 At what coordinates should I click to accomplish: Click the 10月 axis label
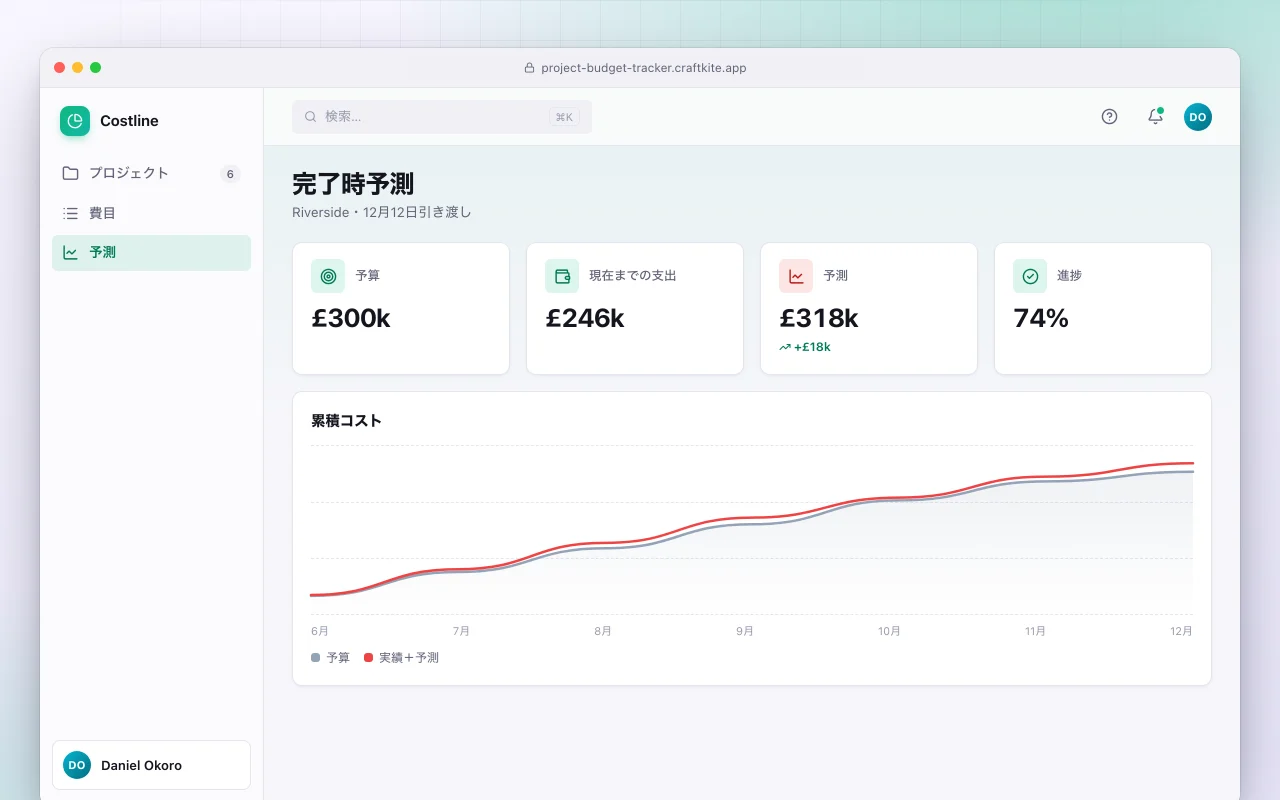coord(889,631)
